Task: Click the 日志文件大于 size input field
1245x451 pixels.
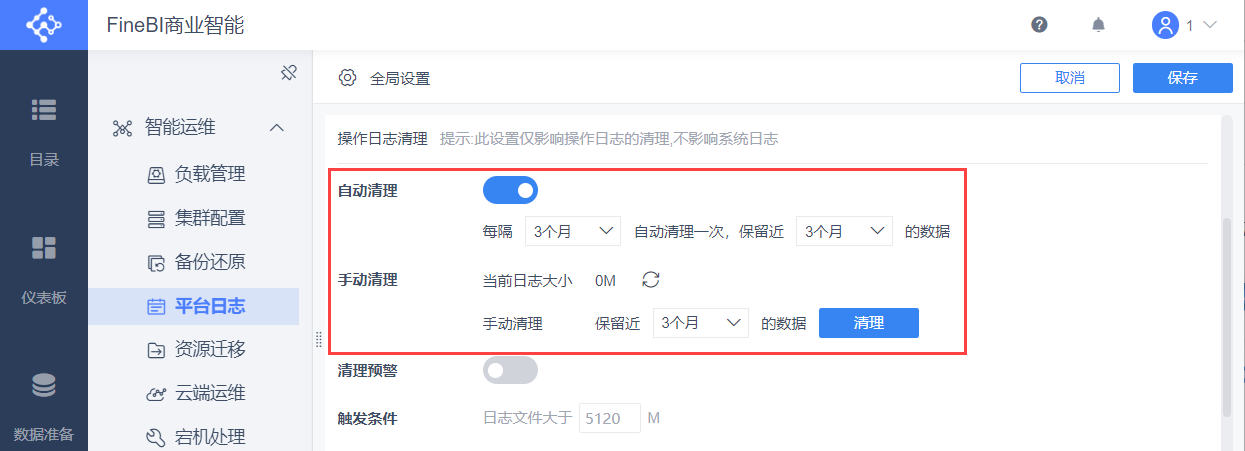Action: click(x=609, y=418)
